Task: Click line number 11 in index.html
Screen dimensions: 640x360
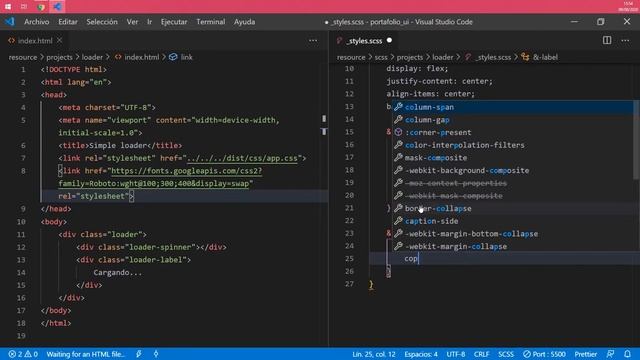Action: click(x=22, y=234)
